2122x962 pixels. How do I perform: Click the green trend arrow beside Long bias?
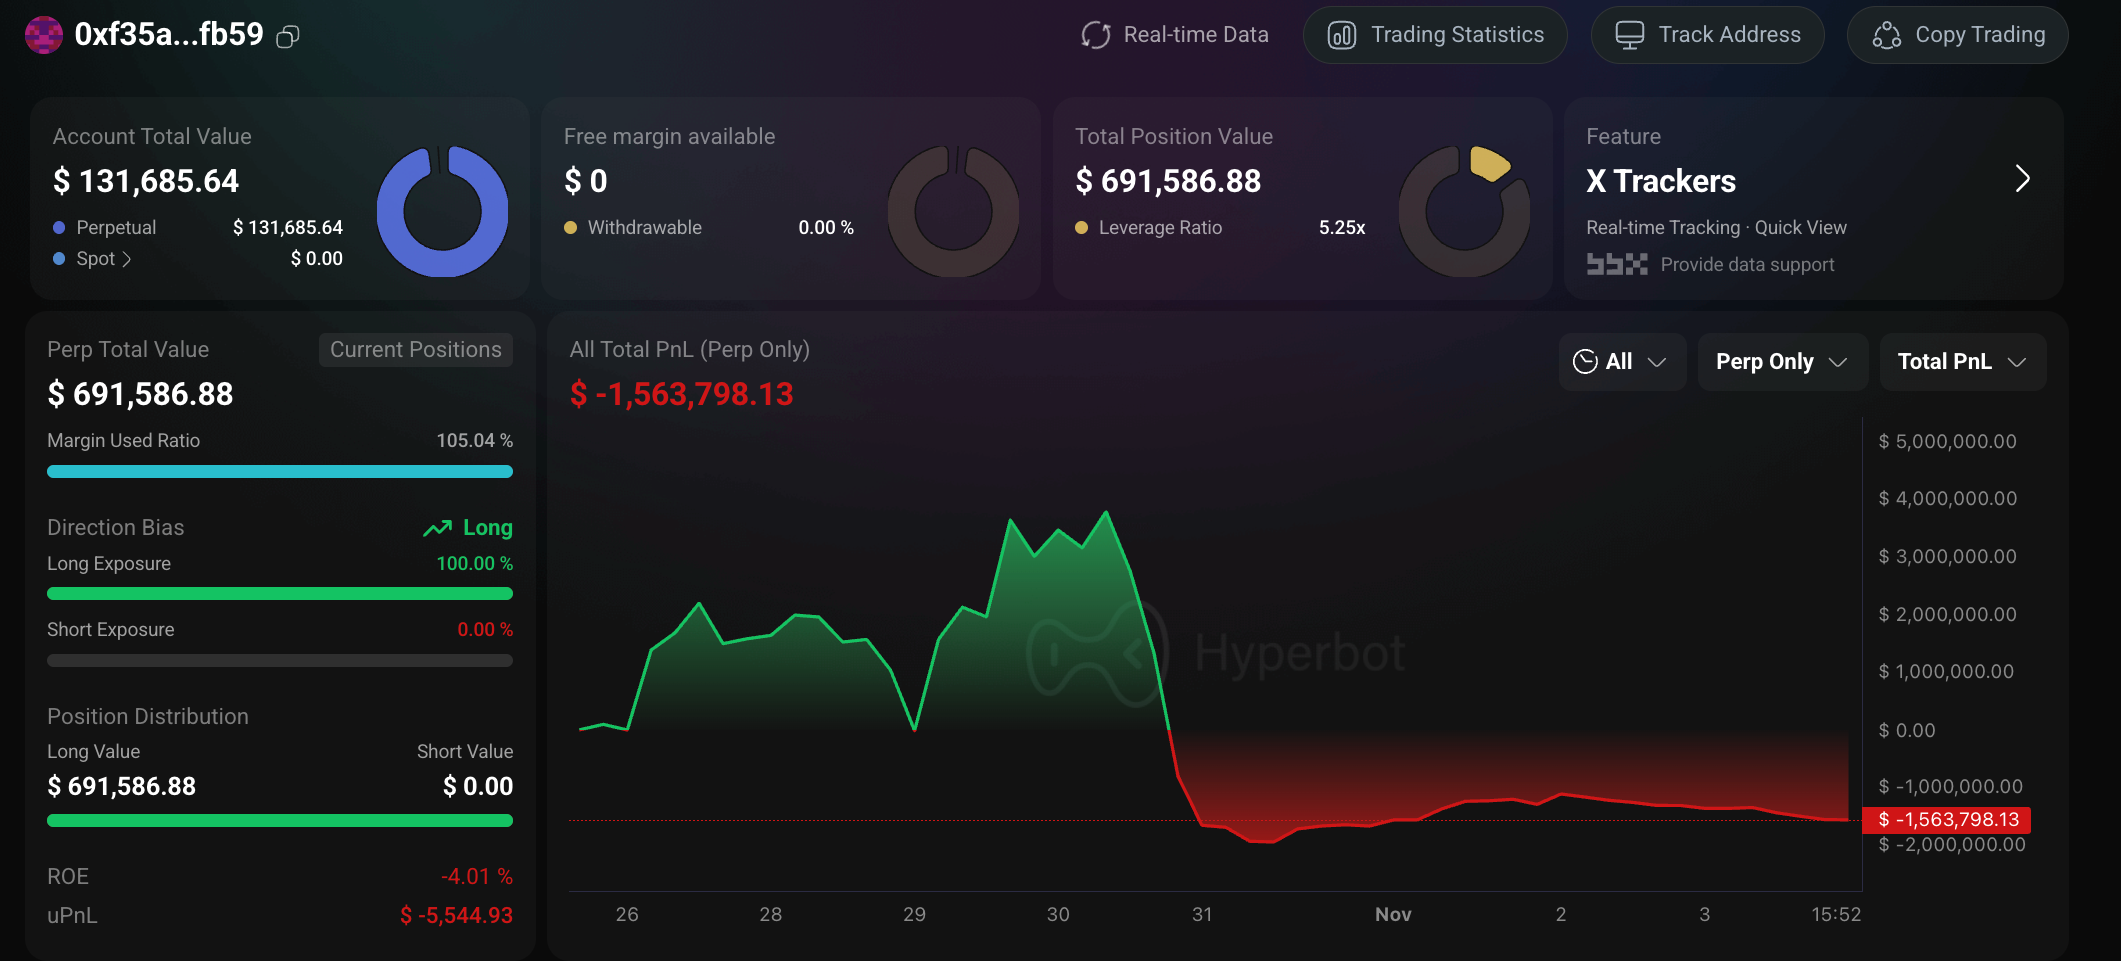(x=436, y=527)
